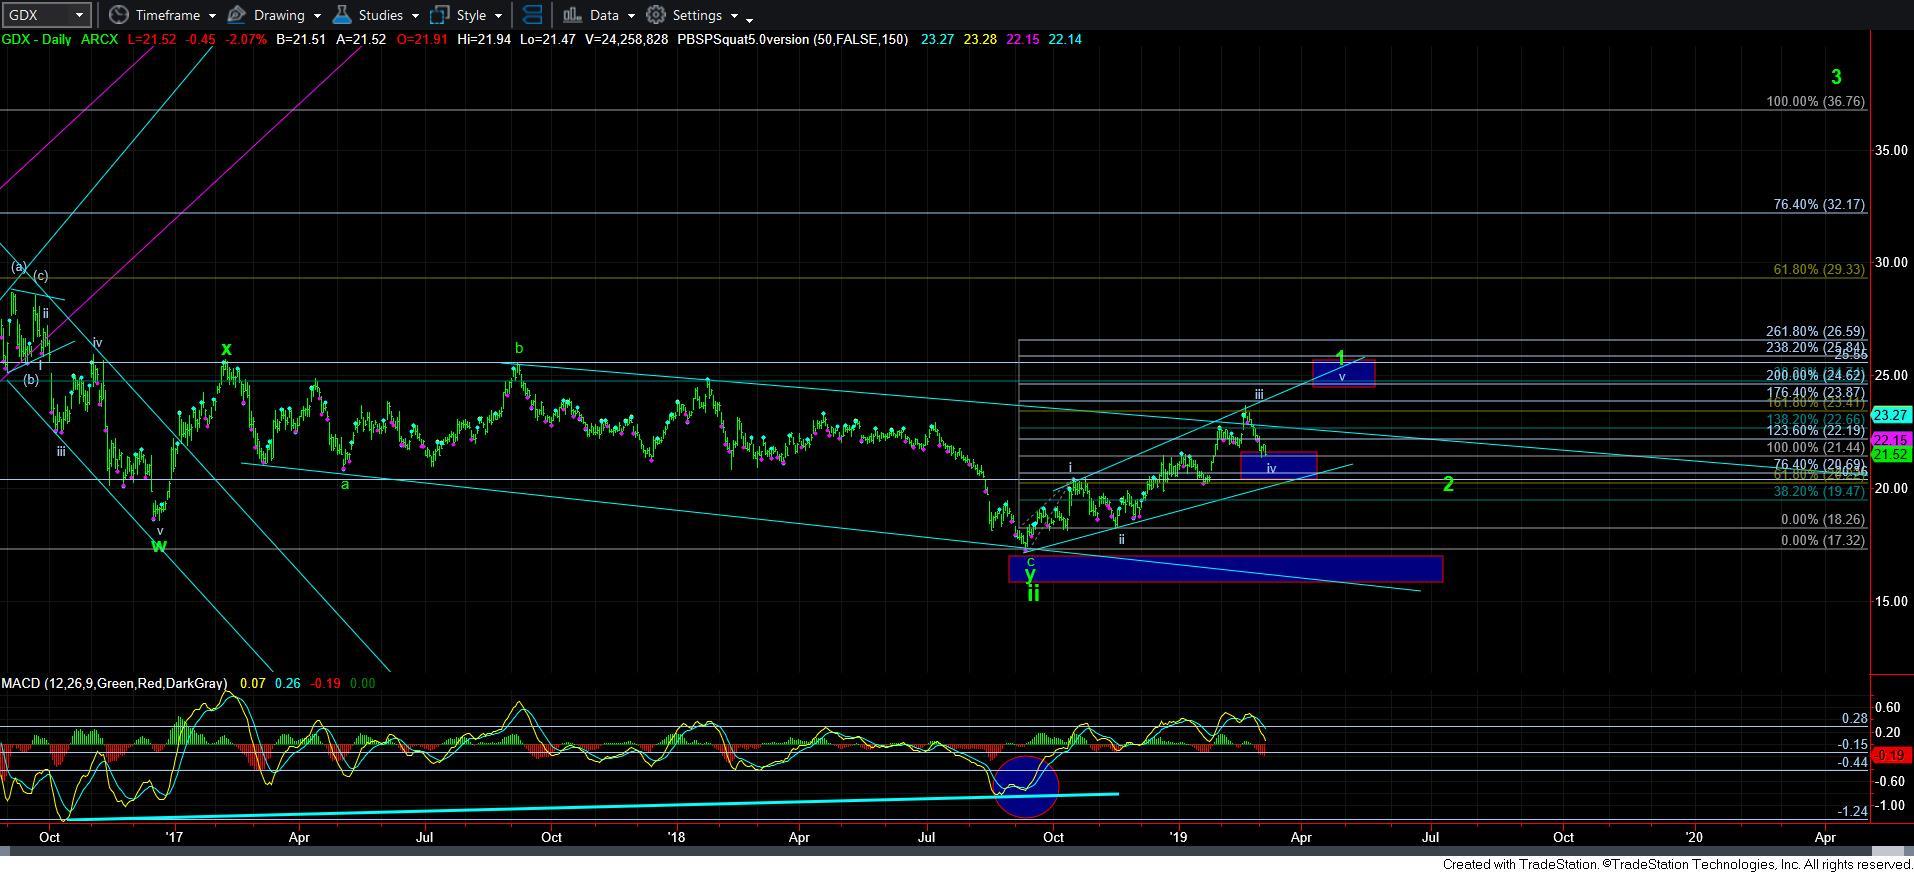Expand the Studies dropdown arrow
Viewport: 1914px width, 872px height.
415,16
